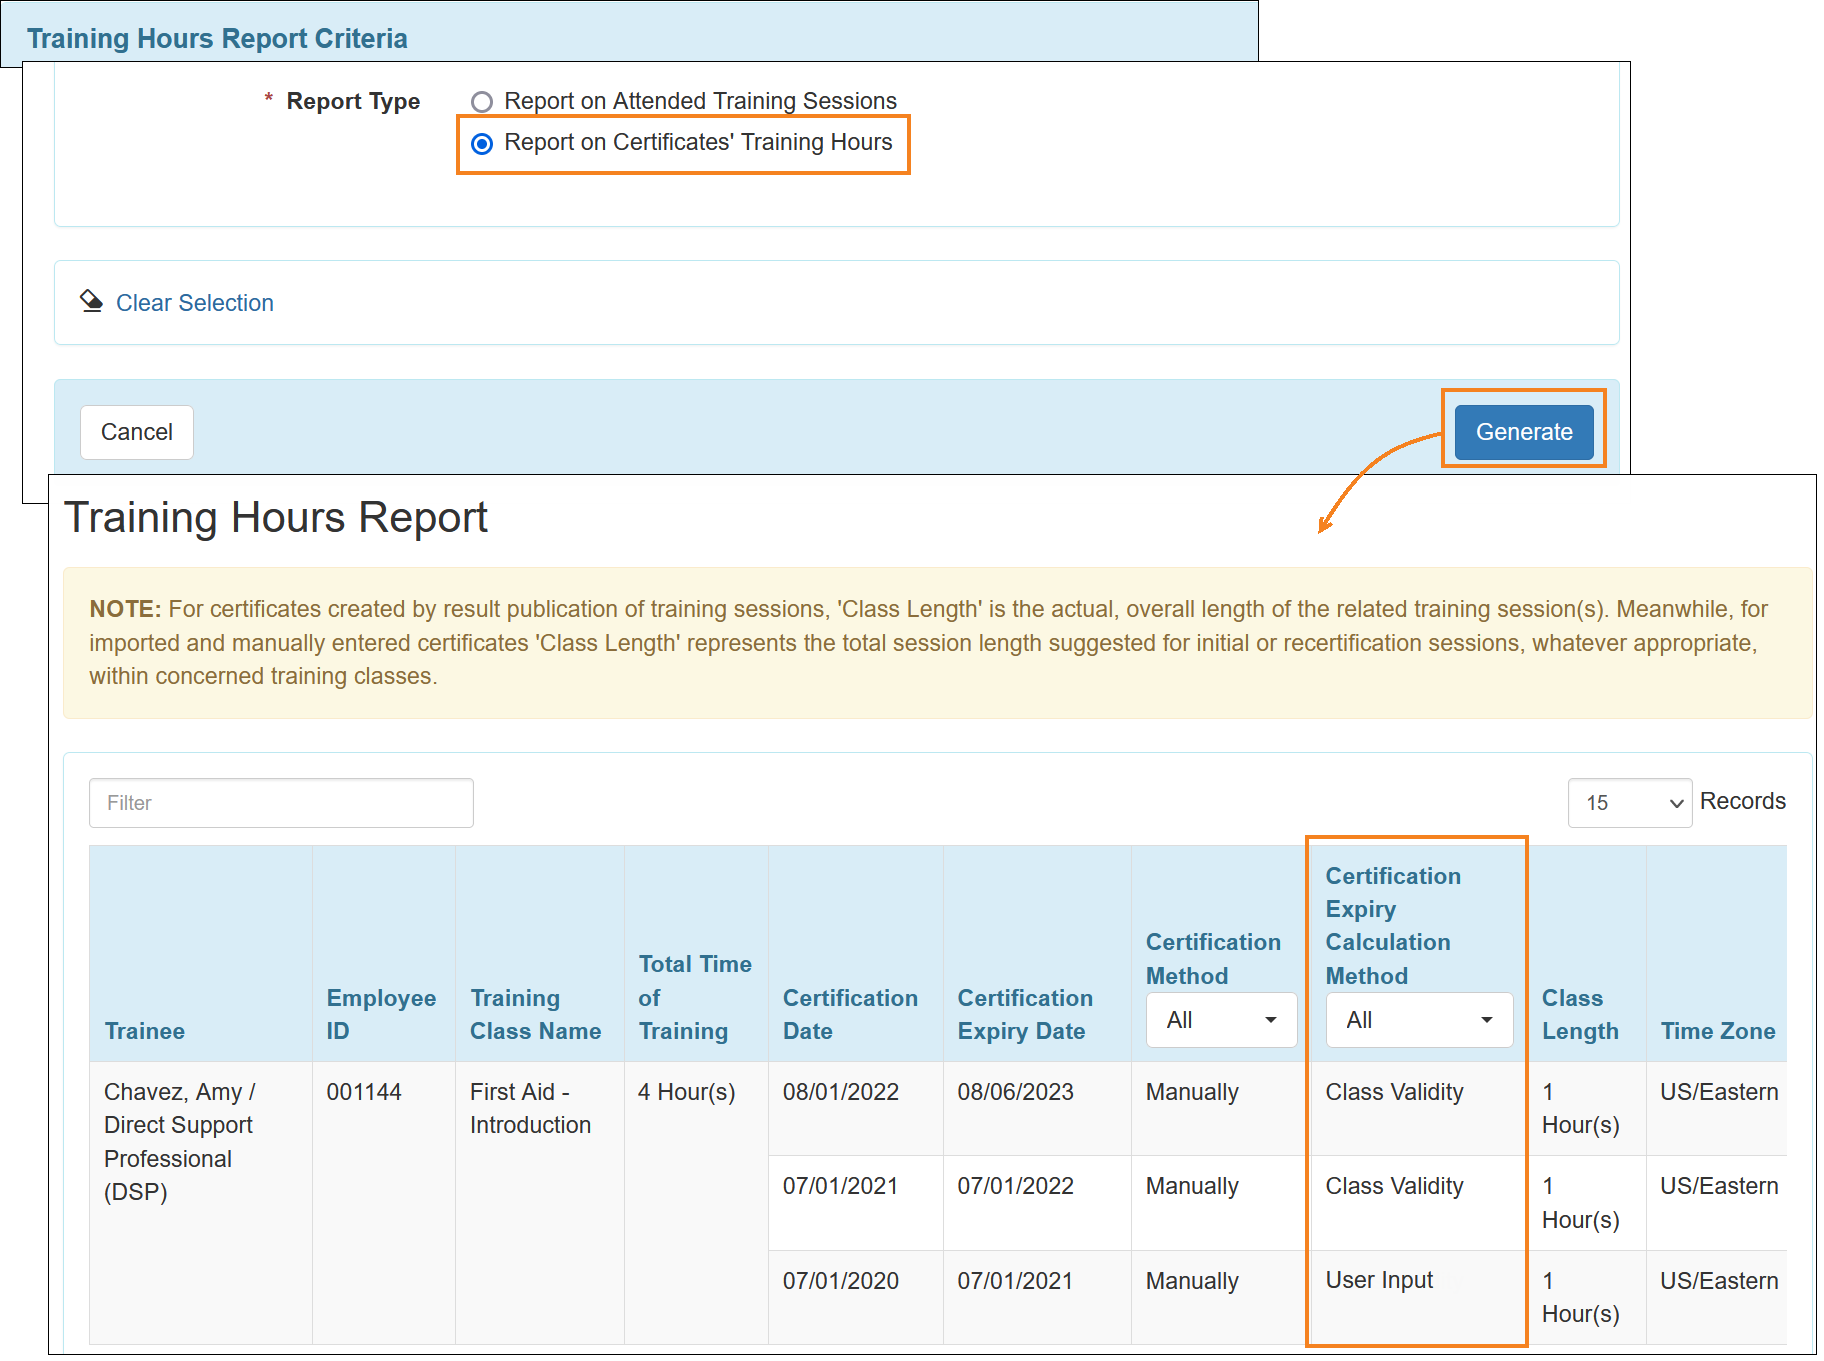
Task: Select Report on Certificates' Training Hours radio
Action: coord(482,144)
